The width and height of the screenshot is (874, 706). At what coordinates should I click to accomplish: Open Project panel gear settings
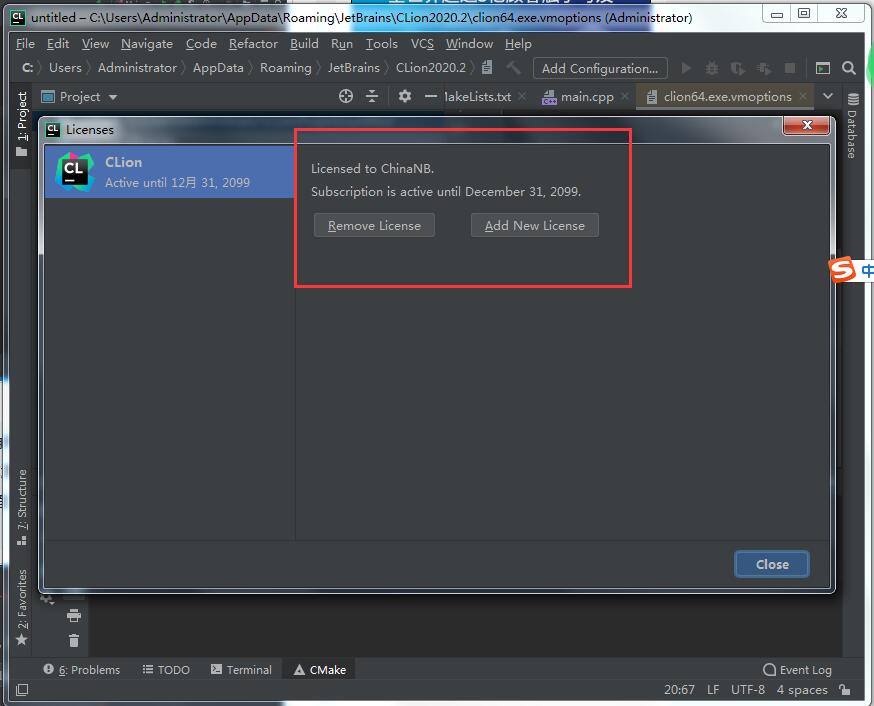tap(405, 96)
